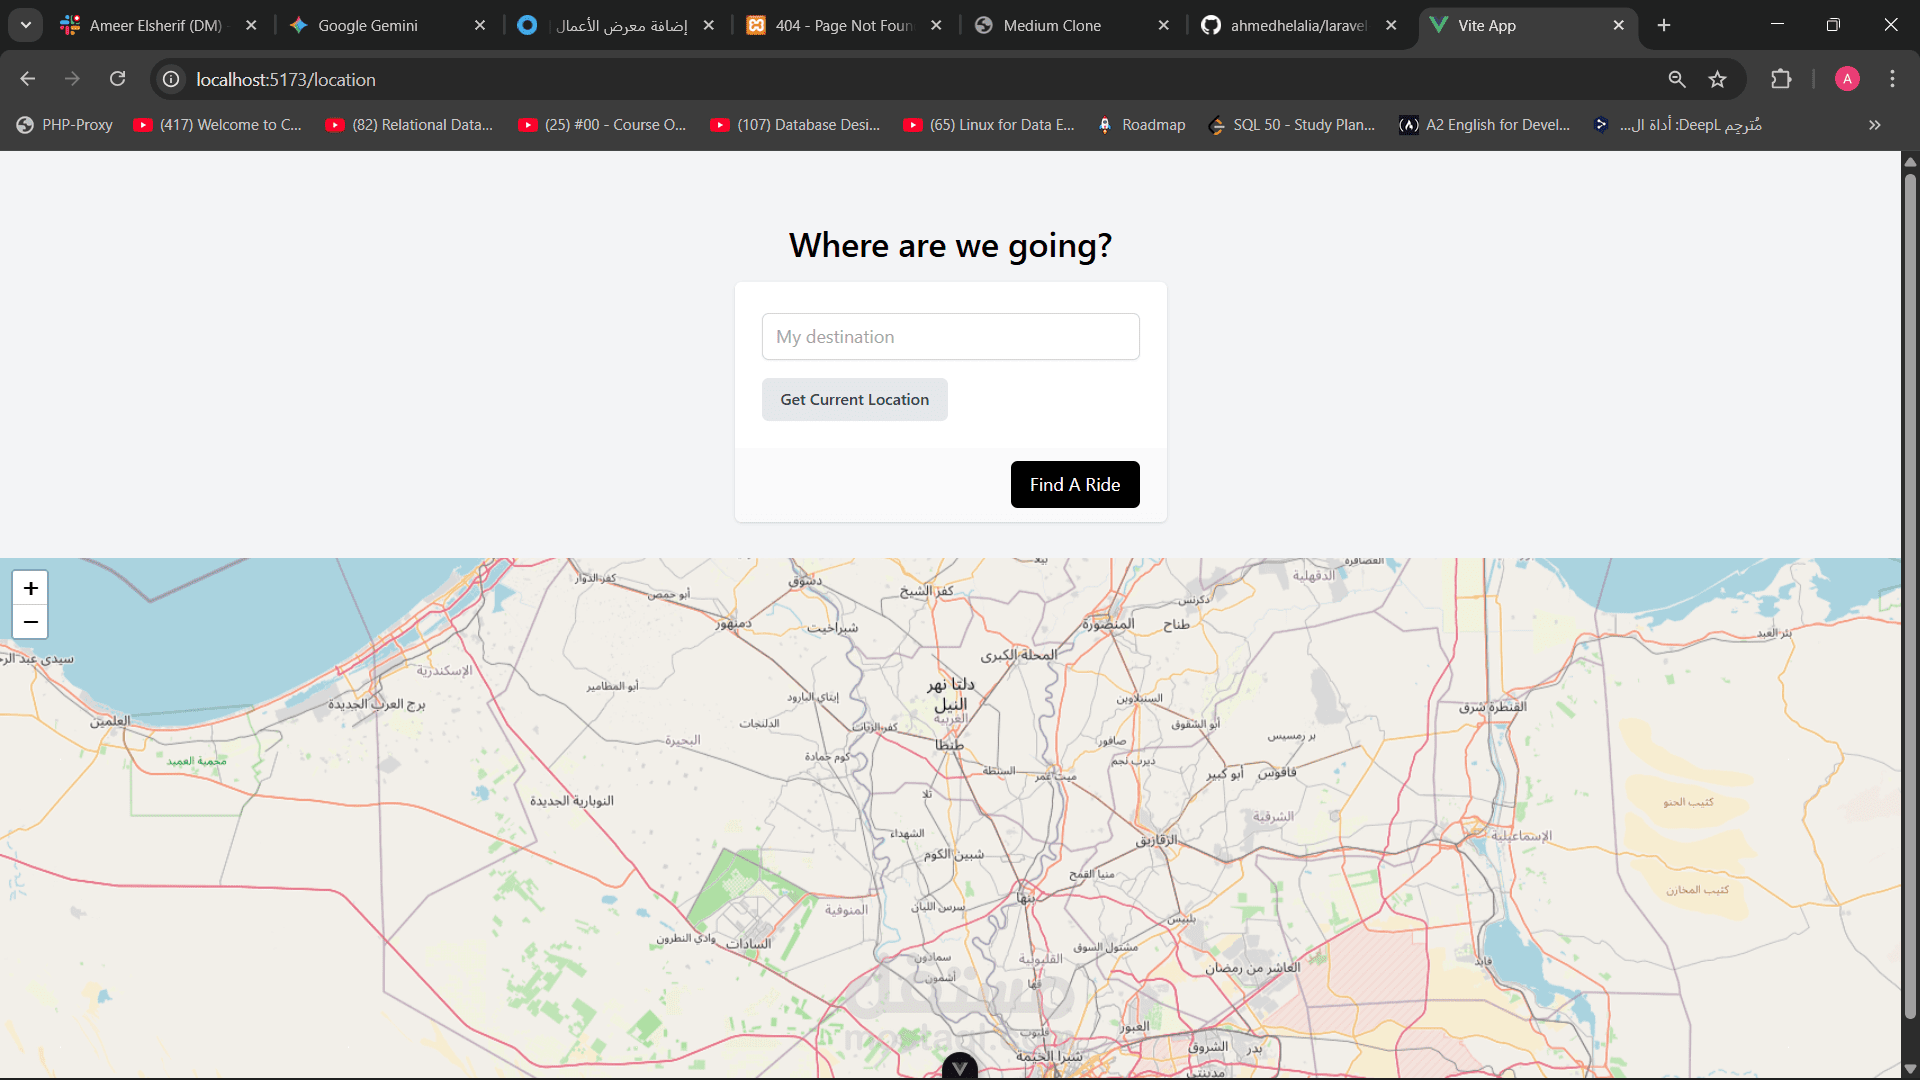Screen dimensions: 1920x1080
Task: Show hidden bookmarks with the chevron
Action: click(x=1874, y=125)
